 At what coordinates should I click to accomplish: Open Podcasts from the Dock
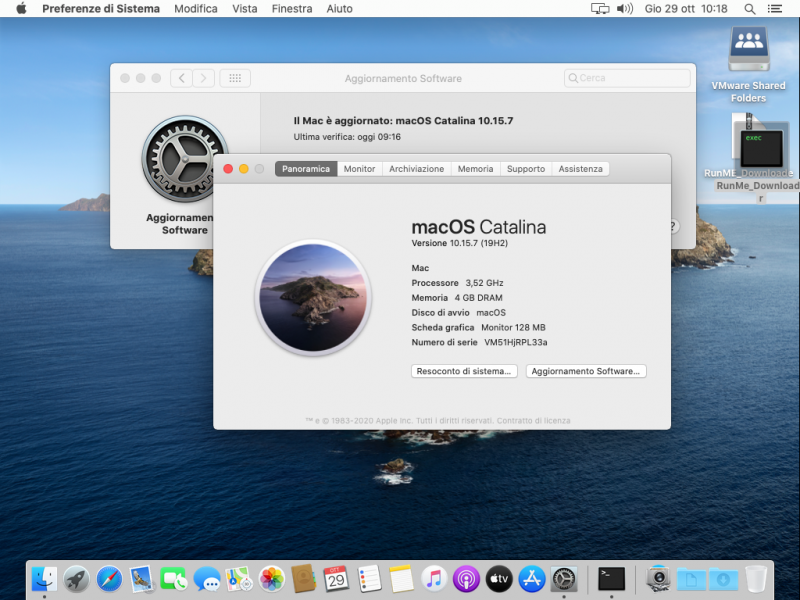coord(466,579)
